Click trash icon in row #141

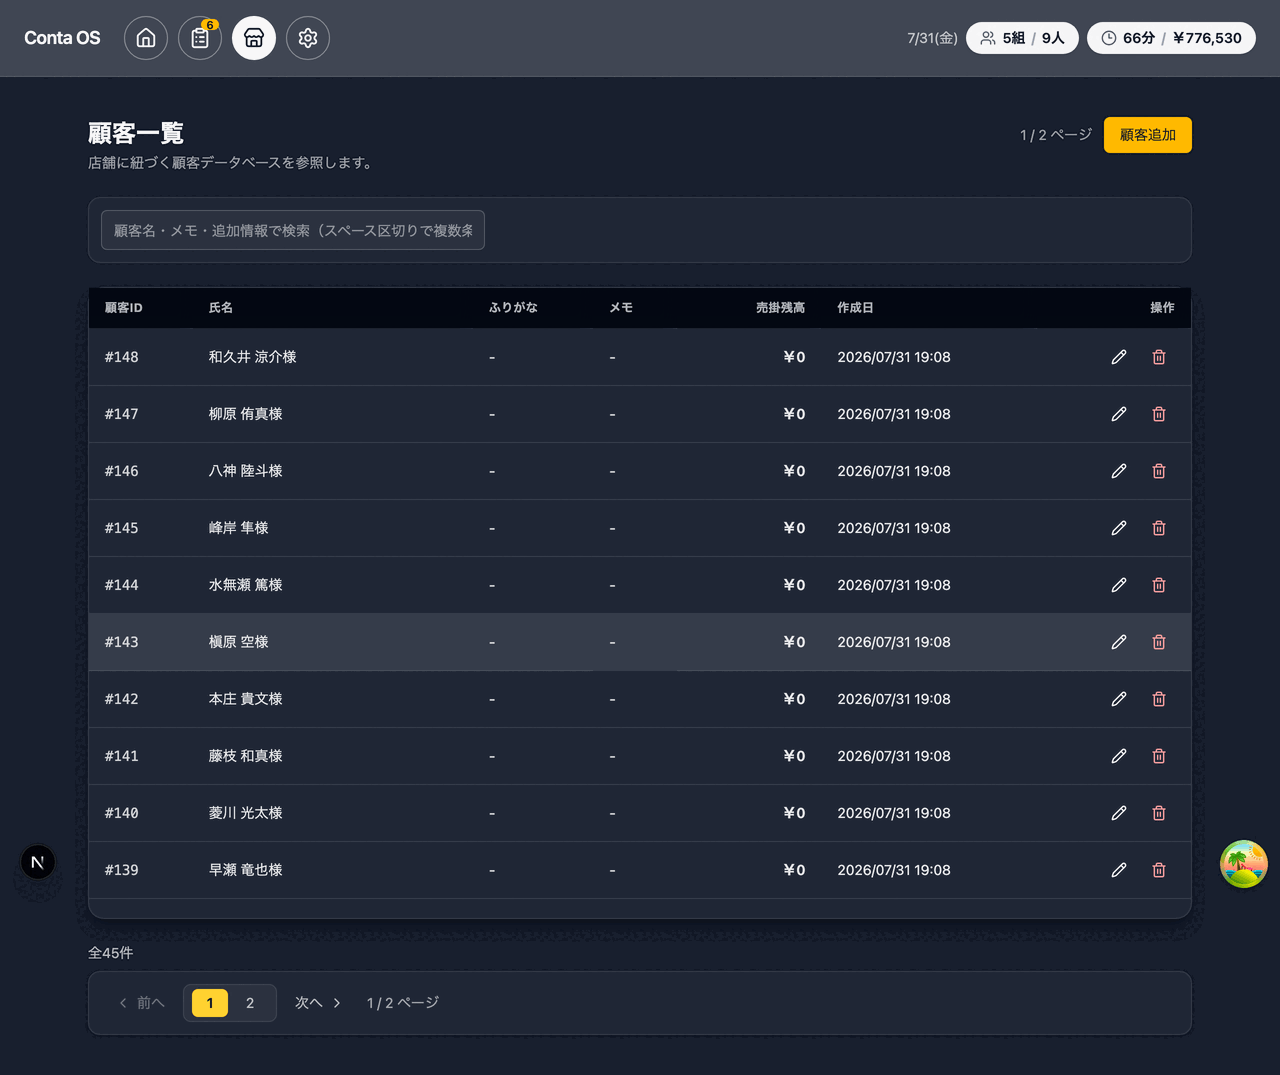pos(1159,756)
